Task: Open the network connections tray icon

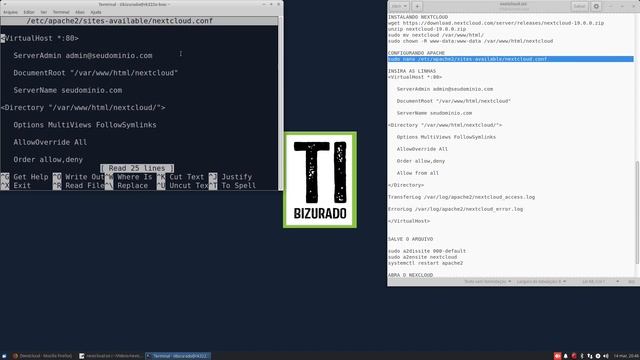Action: click(590, 356)
